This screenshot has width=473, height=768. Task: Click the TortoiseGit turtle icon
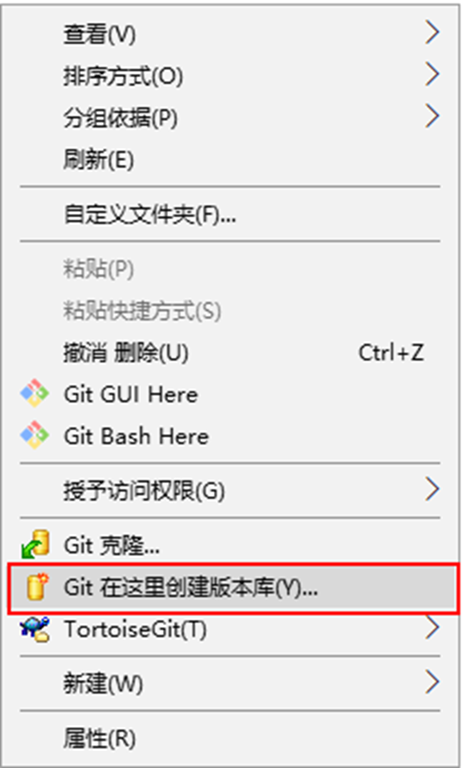[x=35, y=628]
